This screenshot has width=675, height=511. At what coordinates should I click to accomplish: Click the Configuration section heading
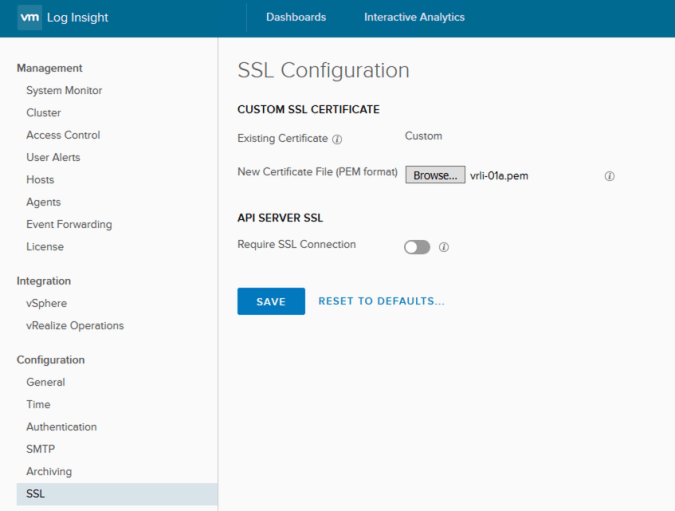[x=51, y=360]
